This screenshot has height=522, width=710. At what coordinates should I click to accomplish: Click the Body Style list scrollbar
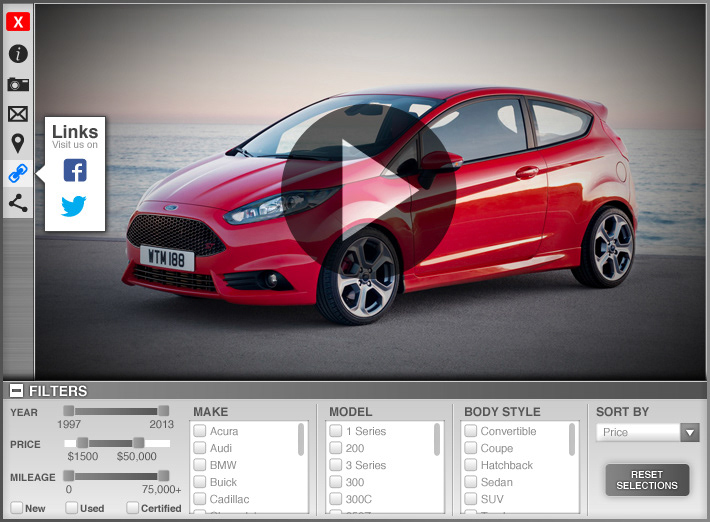pyautogui.click(x=572, y=439)
